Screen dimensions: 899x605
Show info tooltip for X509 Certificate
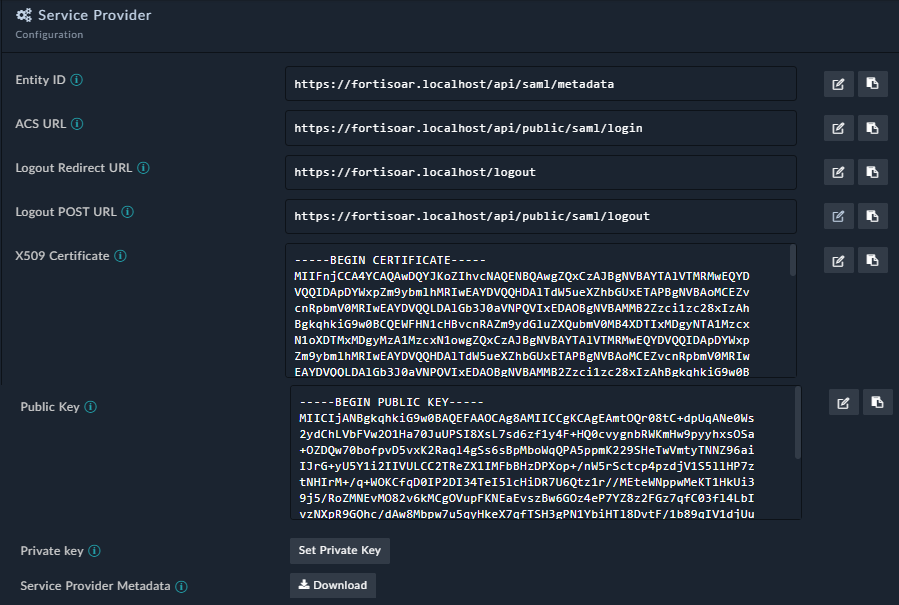point(121,256)
